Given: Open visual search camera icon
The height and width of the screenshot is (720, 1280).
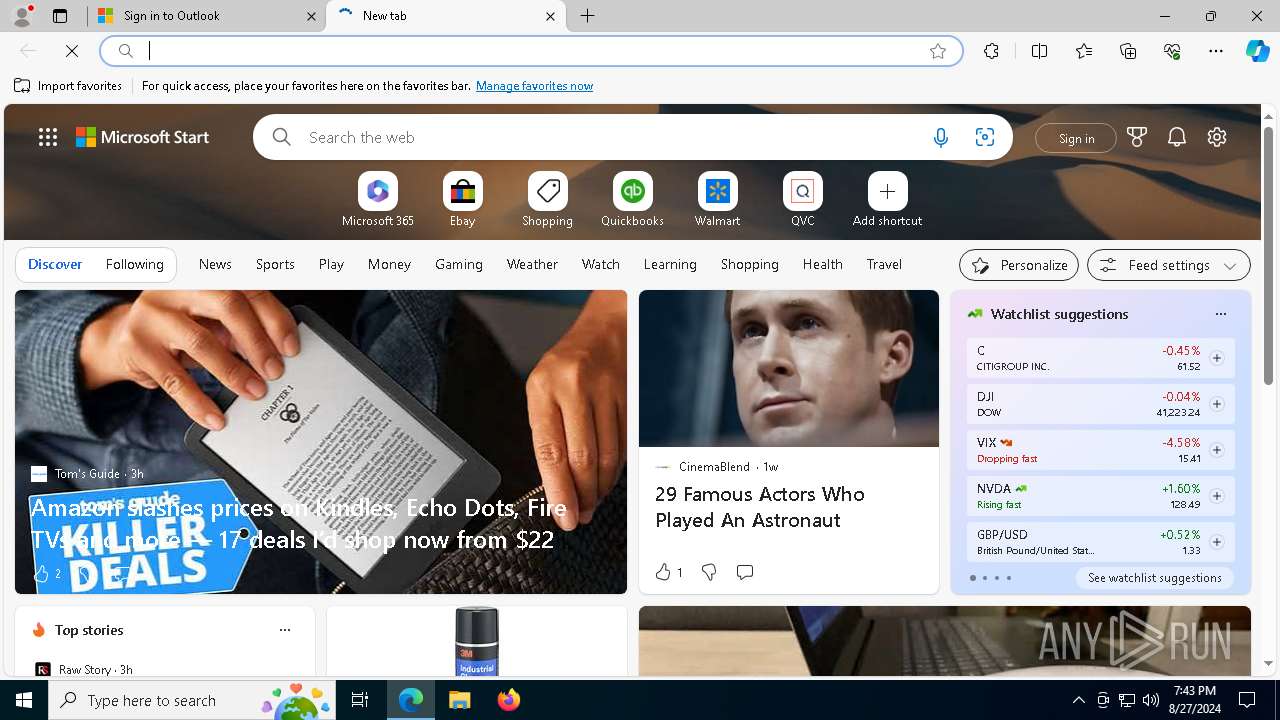Looking at the screenshot, I should pyautogui.click(x=985, y=138).
